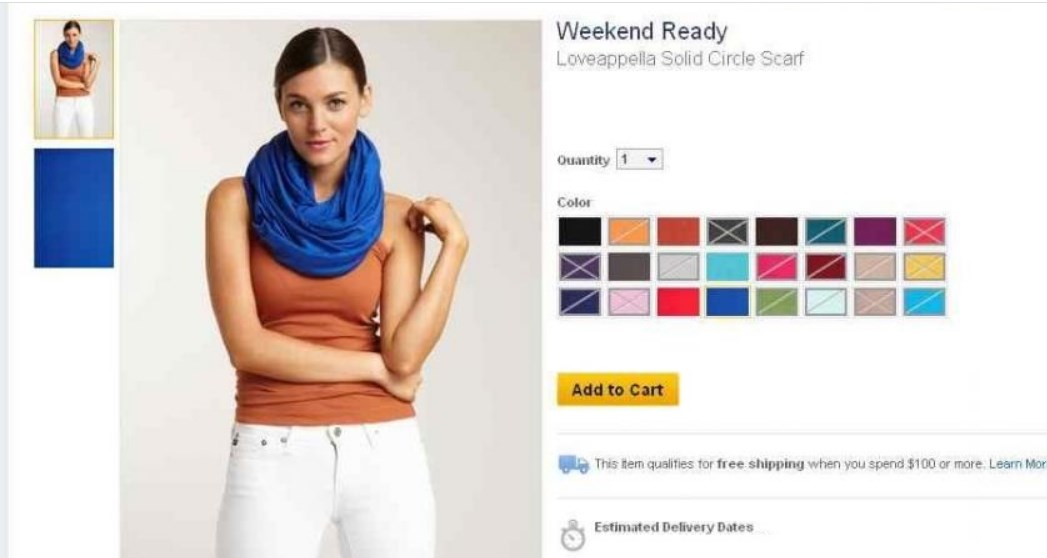Select the purple color swatch
This screenshot has height=558, width=1047.
[875, 232]
